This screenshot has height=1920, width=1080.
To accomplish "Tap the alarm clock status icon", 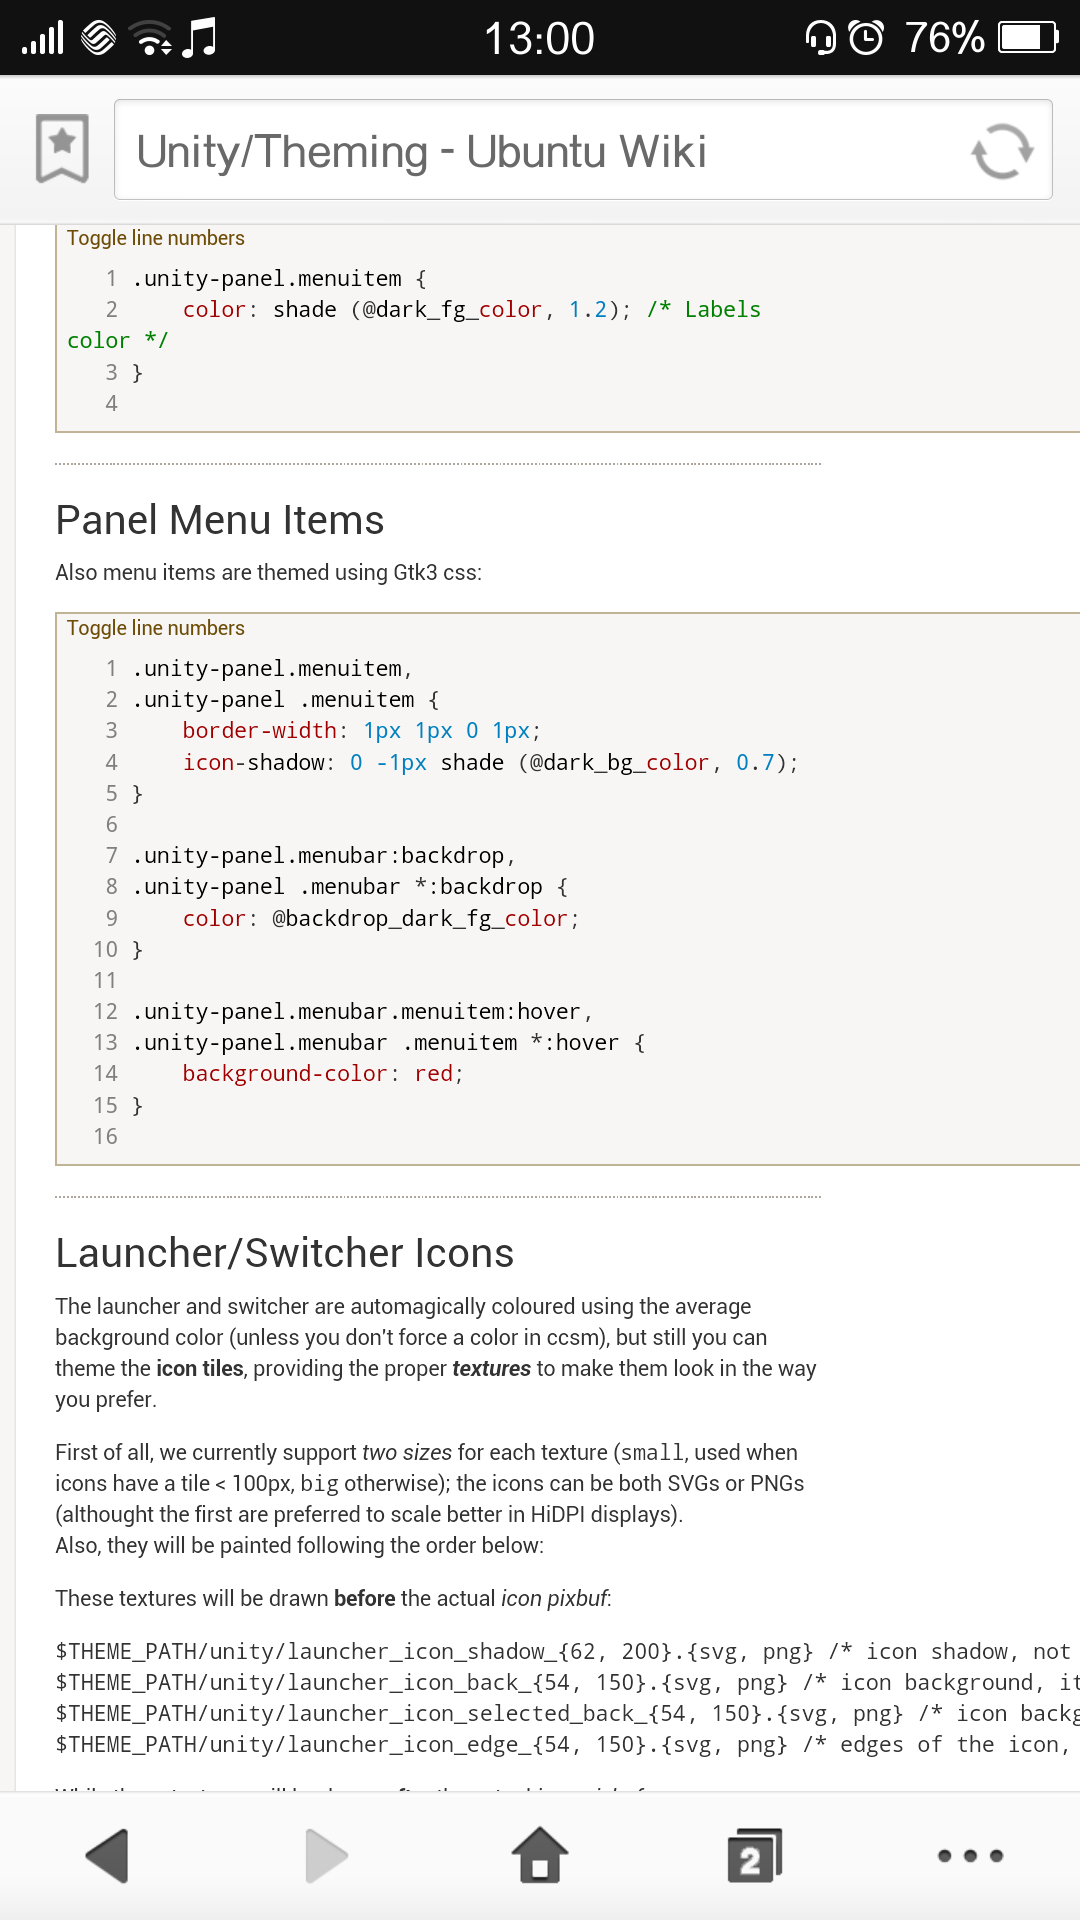I will (866, 38).
